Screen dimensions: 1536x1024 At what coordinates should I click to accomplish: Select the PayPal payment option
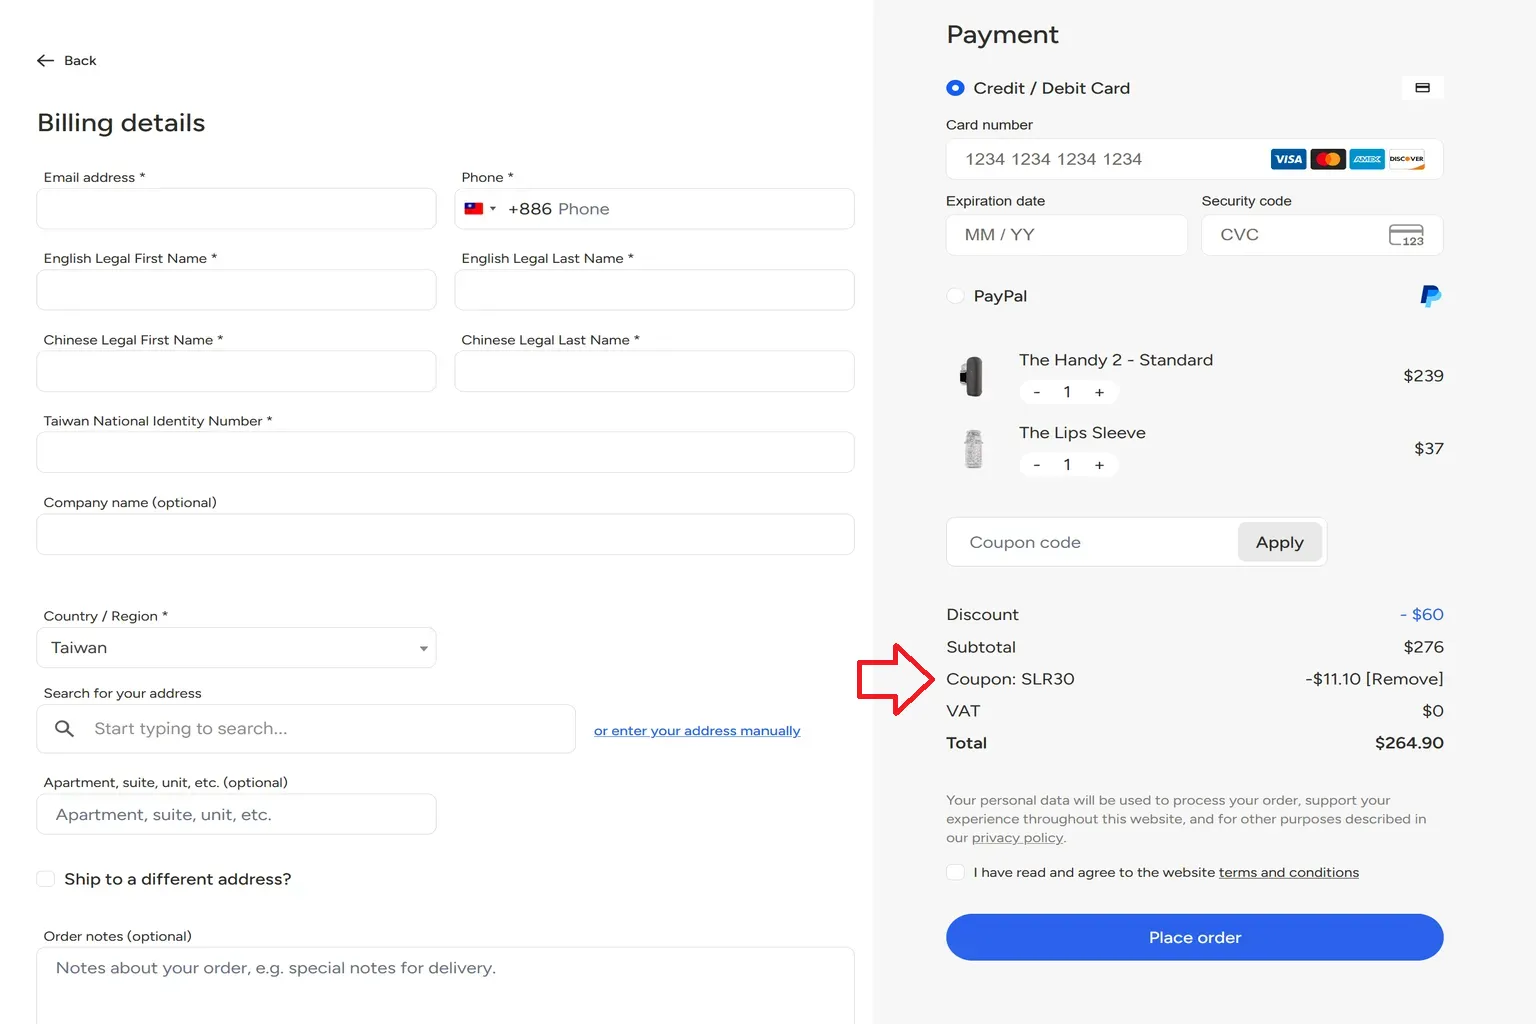955,296
